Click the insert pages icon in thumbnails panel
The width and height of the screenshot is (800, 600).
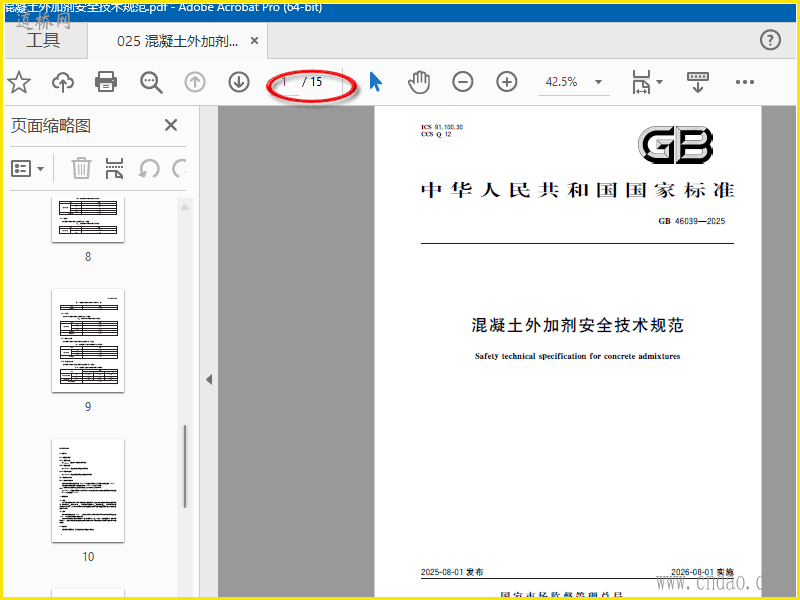[114, 168]
